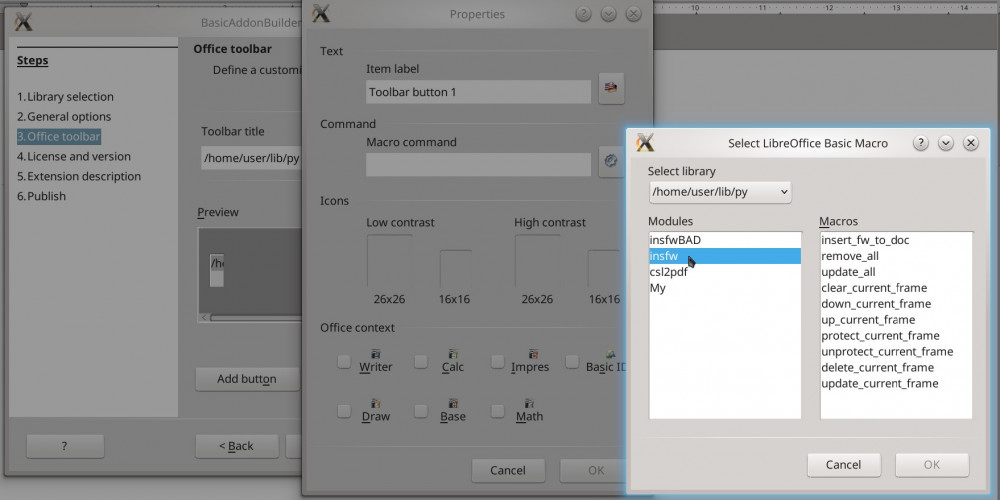Open macro selector icon beside Macro command
Image resolution: width=1000 pixels, height=500 pixels.
pos(611,161)
